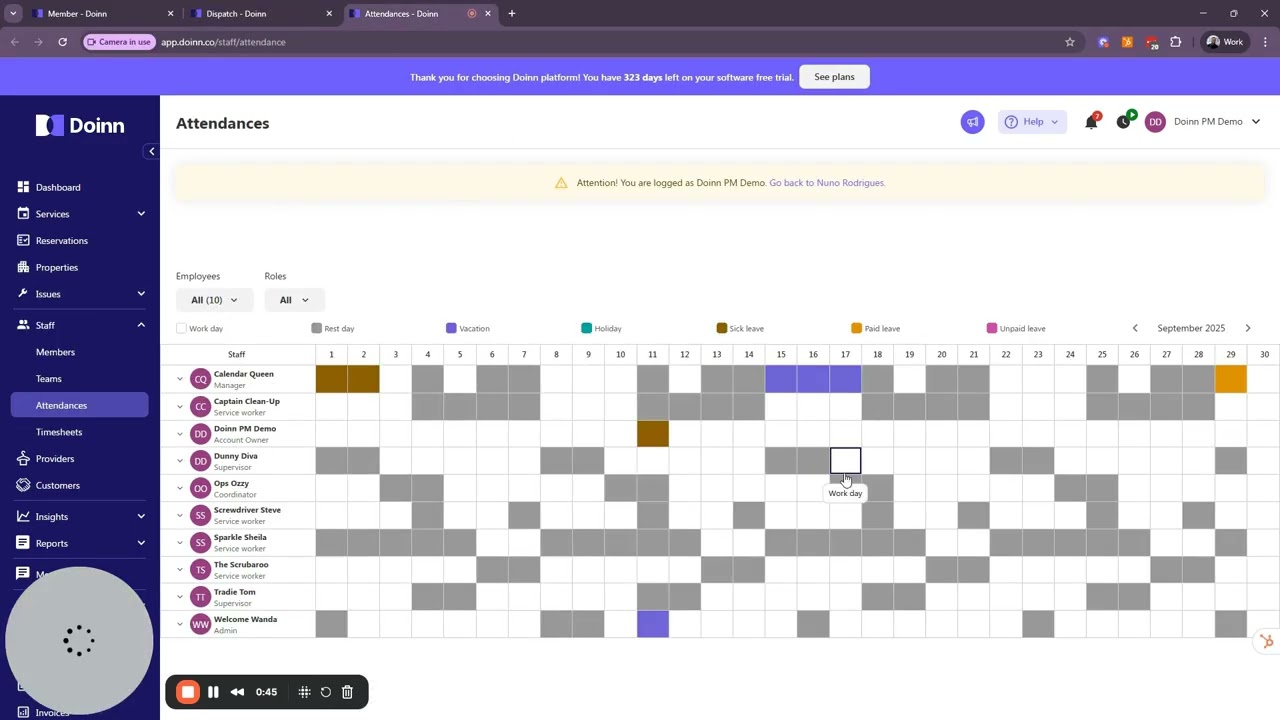Screen dimensions: 1280x720
Task: Click the Welcome Wanda WW avatar
Action: click(201, 624)
